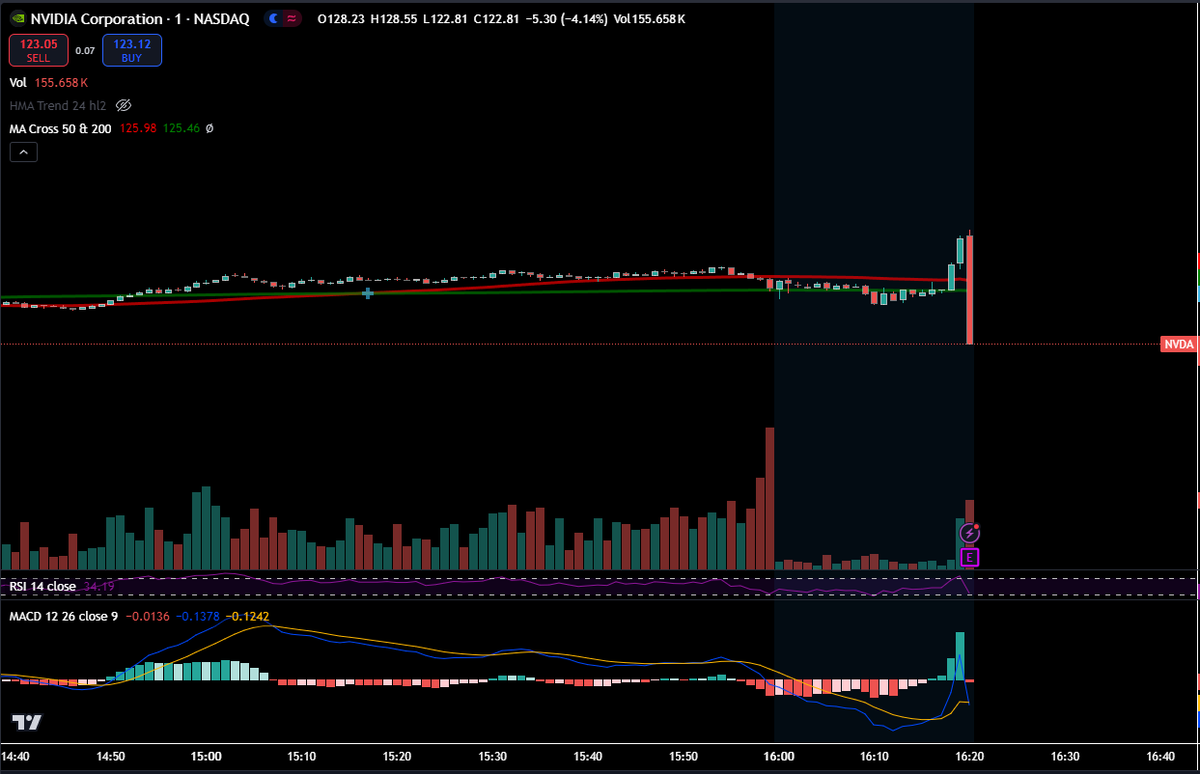Click the 15:00 label on time axis
Image resolution: width=1200 pixels, height=774 pixels.
[x=206, y=757]
